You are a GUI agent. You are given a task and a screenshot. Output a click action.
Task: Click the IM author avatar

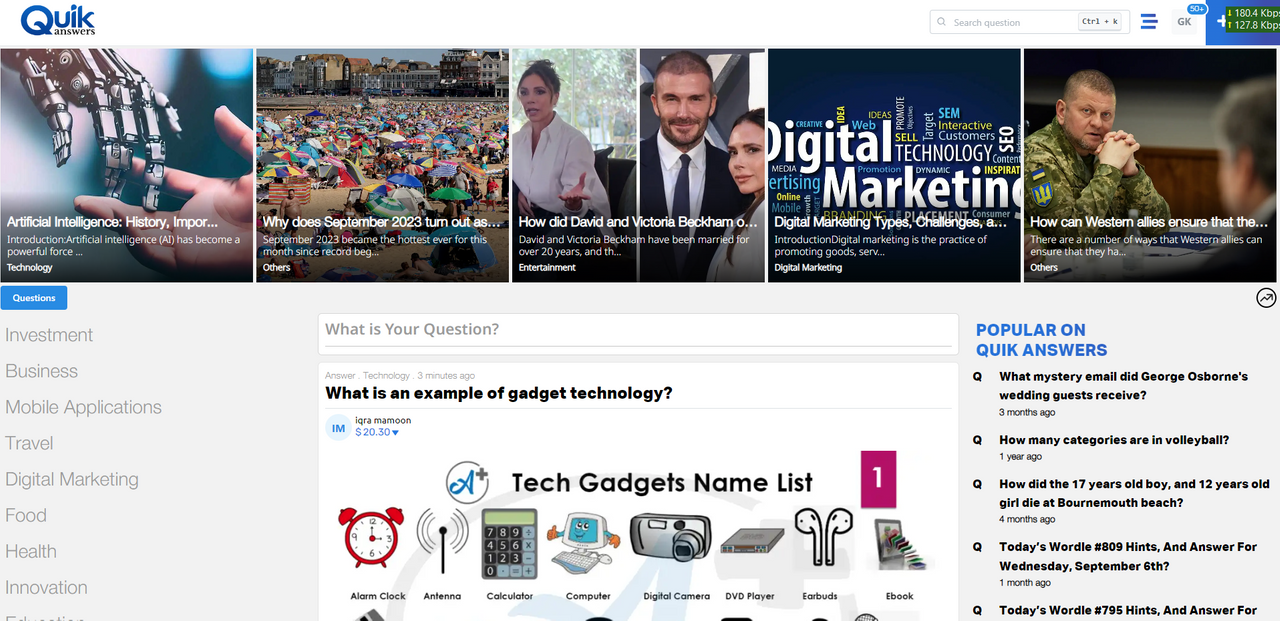[338, 428]
